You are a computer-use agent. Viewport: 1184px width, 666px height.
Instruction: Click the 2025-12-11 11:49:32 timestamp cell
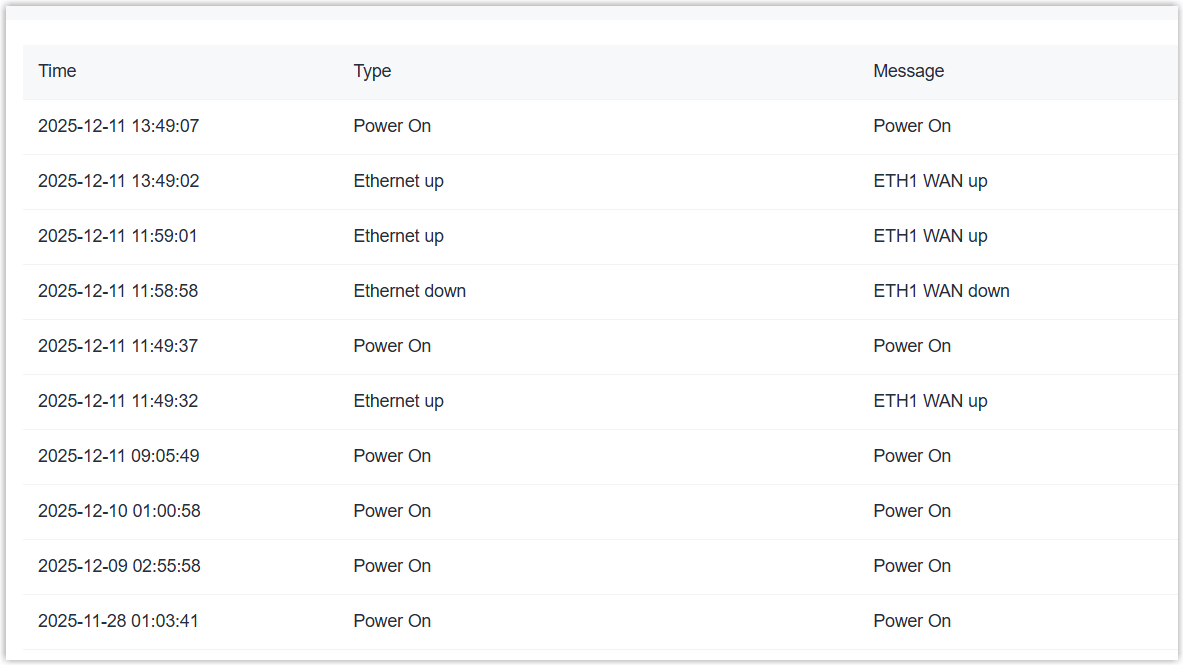(118, 401)
